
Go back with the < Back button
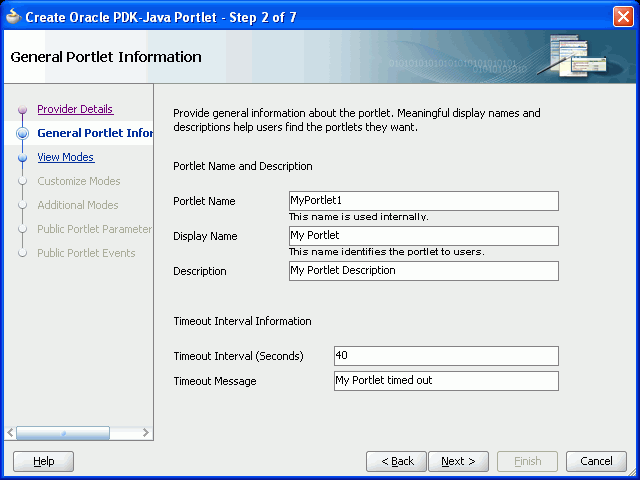point(397,461)
